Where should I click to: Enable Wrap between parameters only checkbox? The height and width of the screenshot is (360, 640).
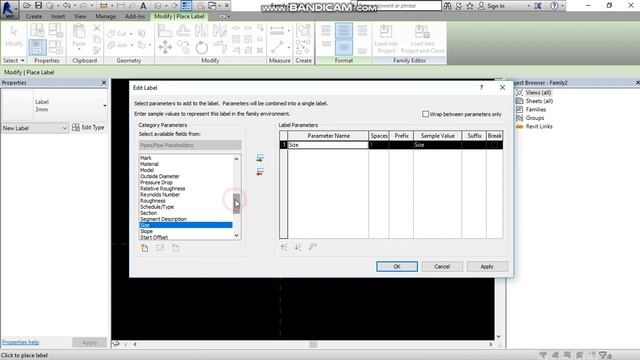click(425, 114)
